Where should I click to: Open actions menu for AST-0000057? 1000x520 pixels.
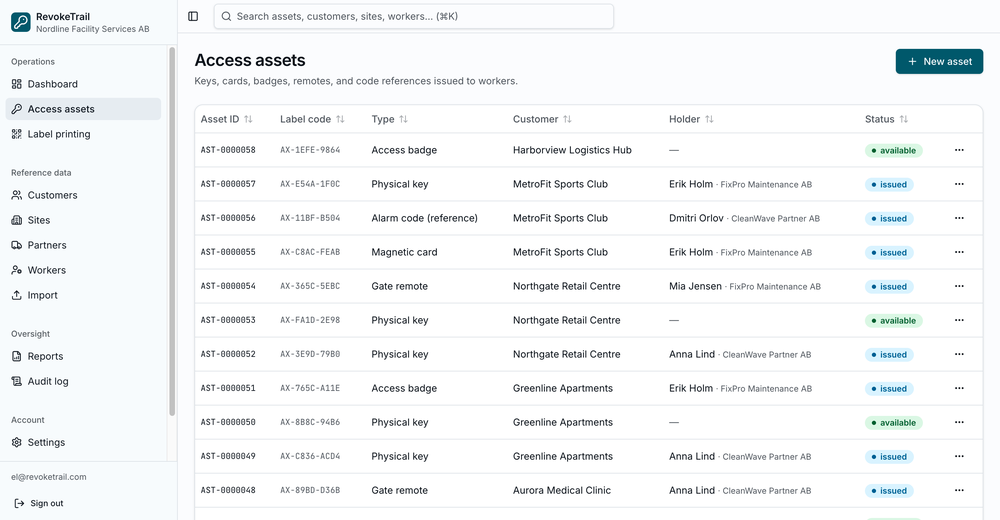click(959, 184)
